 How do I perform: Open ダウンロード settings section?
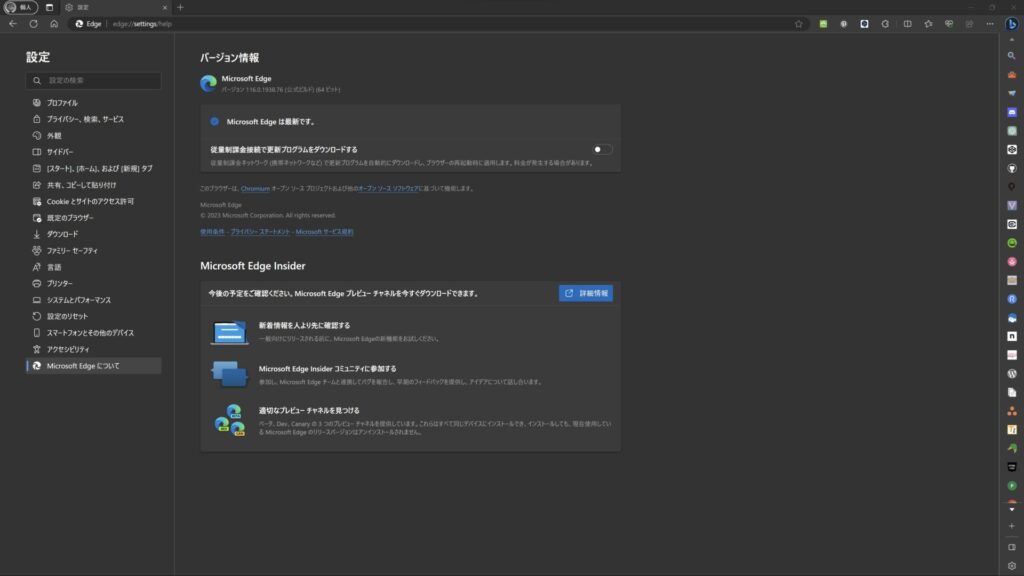coord(93,234)
